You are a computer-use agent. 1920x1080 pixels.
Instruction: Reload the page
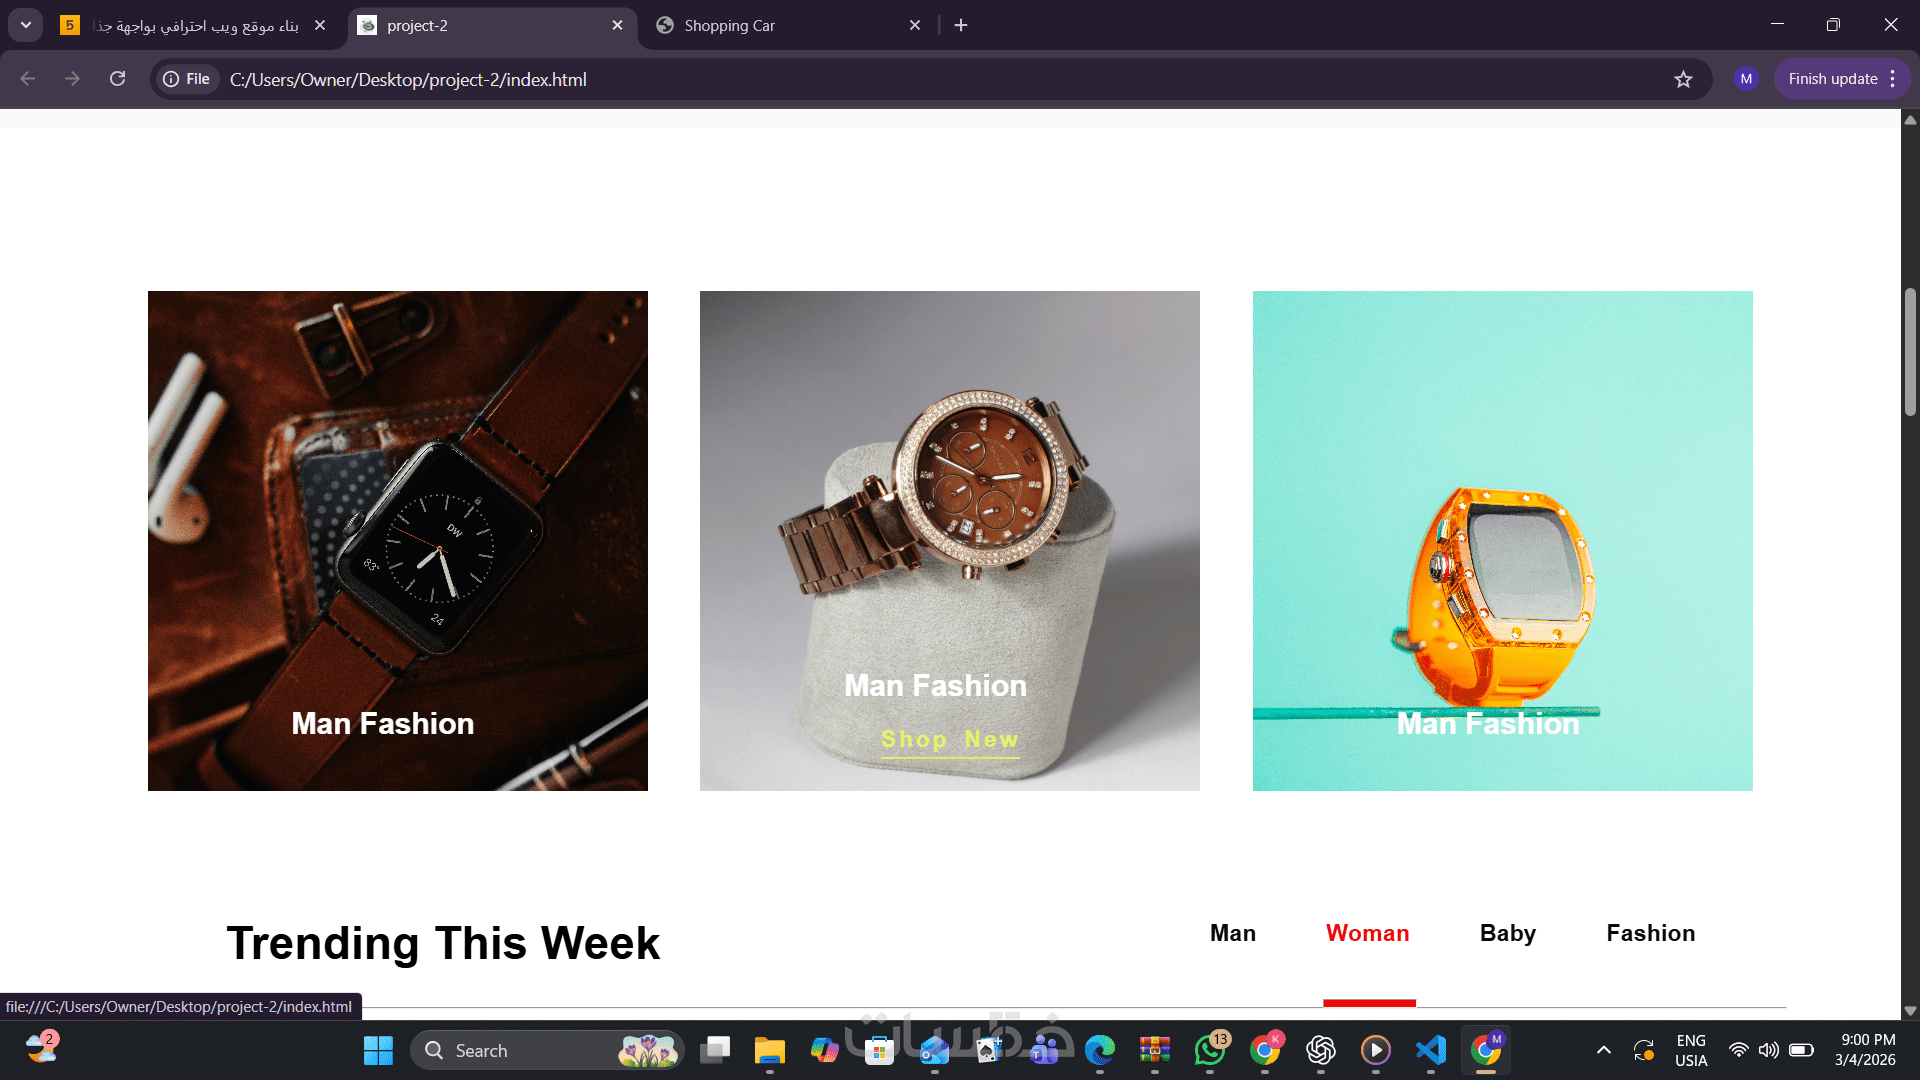click(117, 79)
